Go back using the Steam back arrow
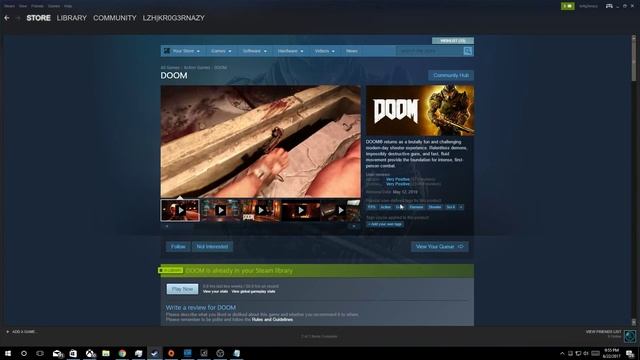The width and height of the screenshot is (640, 360). coord(7,18)
